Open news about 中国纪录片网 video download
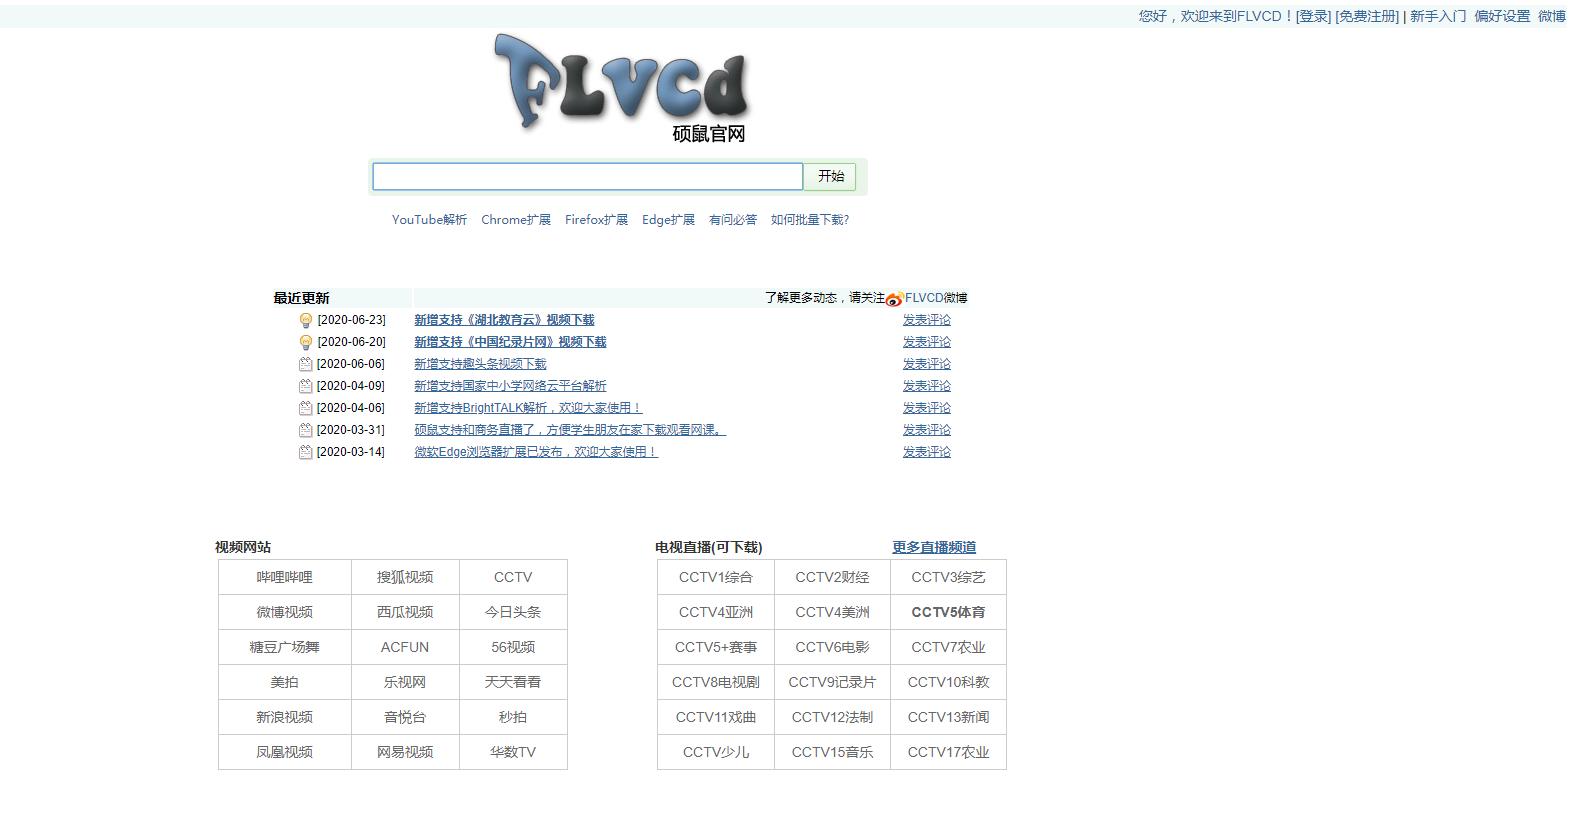 click(510, 342)
